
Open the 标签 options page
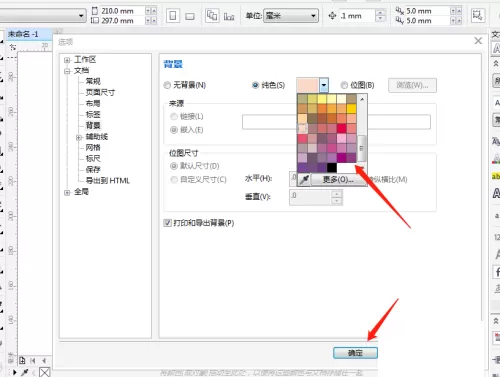point(93,114)
